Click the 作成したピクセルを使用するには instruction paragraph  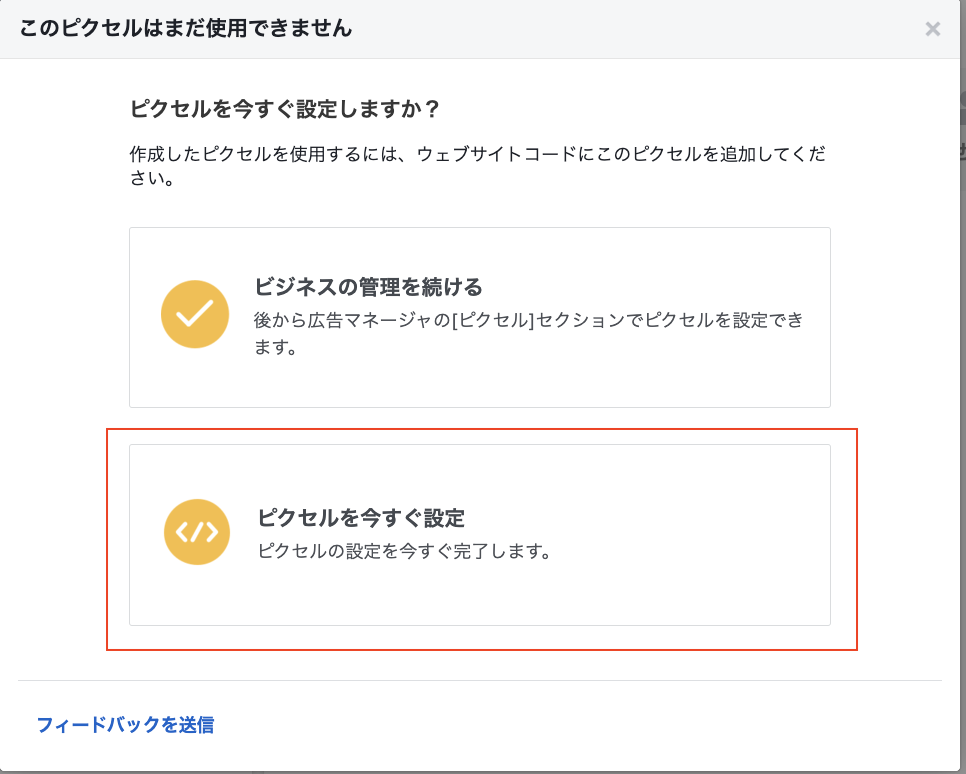(x=477, y=166)
